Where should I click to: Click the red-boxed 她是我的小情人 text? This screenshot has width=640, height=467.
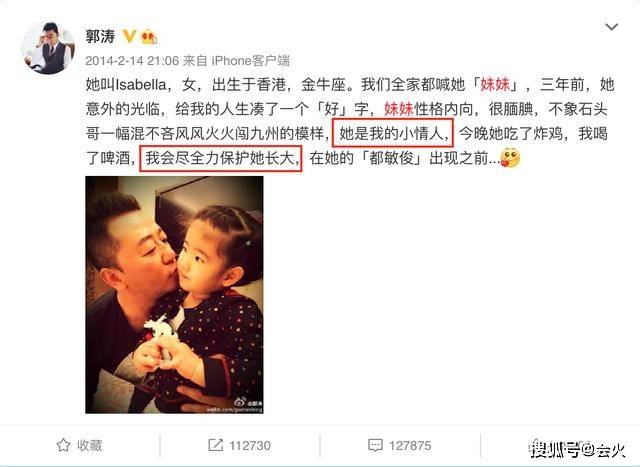[392, 133]
